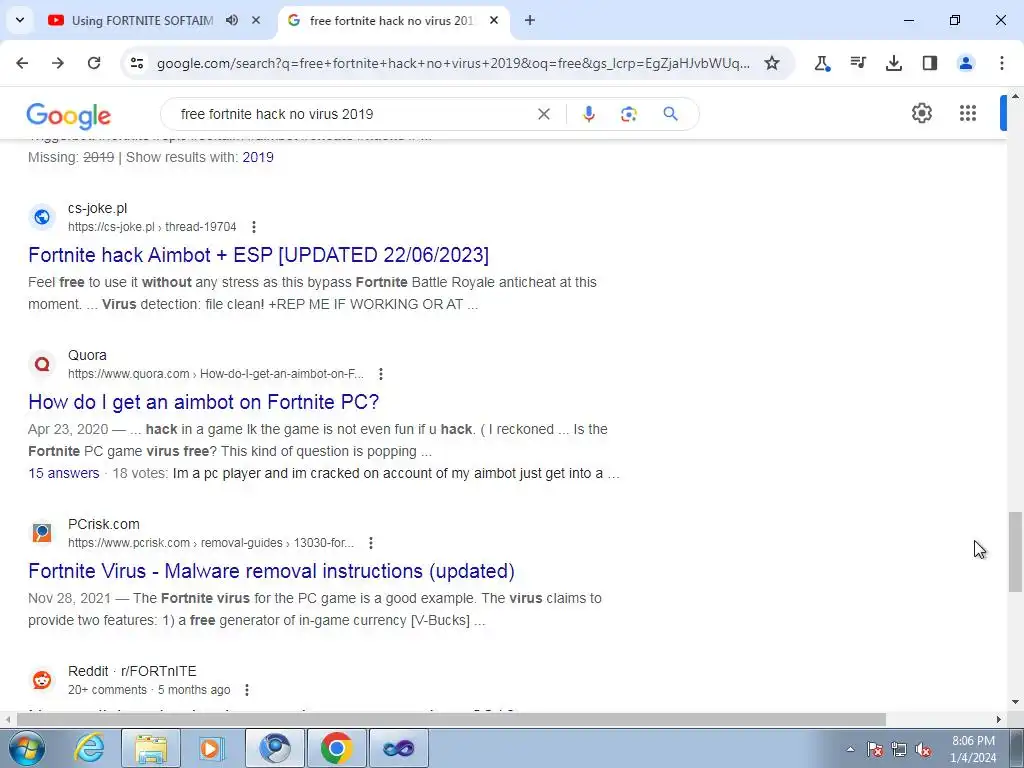The height and width of the screenshot is (768, 1024).
Task: Open Chrome Labs flask icon
Action: pyautogui.click(x=822, y=63)
